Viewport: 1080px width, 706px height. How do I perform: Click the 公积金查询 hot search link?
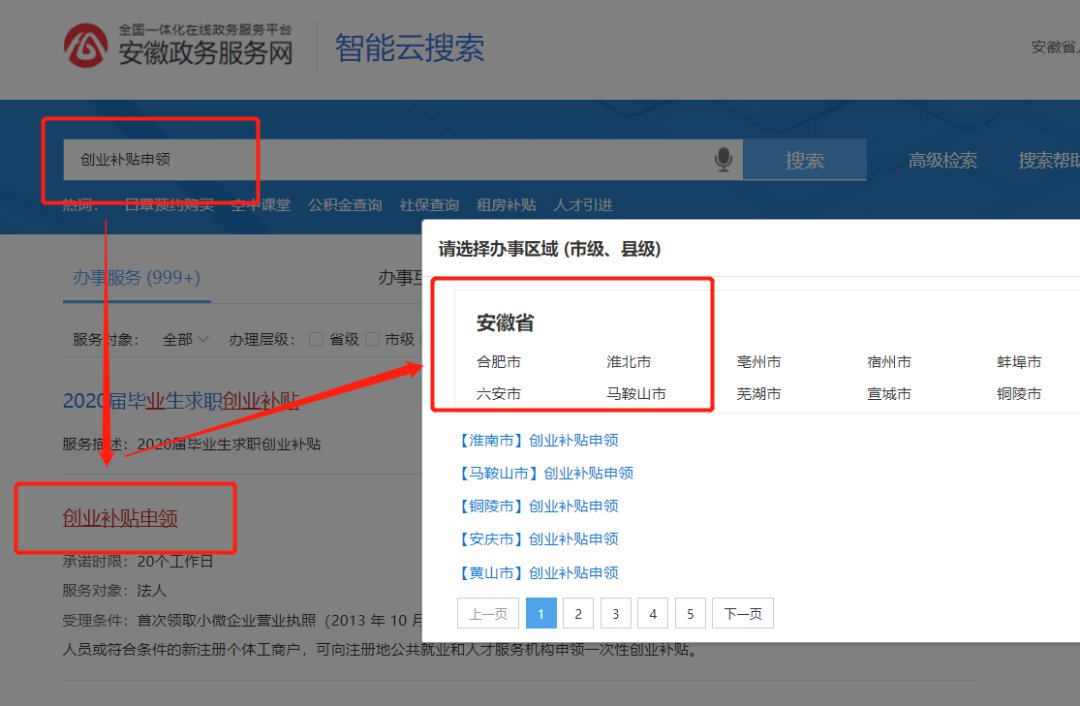tap(345, 205)
